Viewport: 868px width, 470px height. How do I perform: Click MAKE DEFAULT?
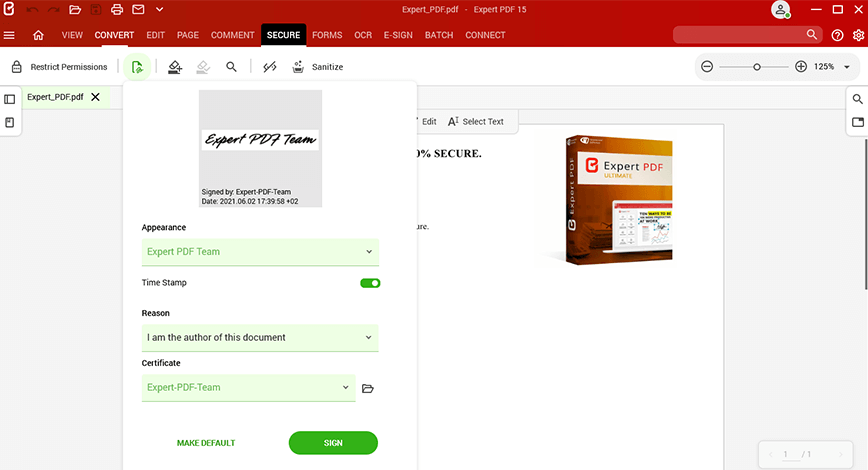click(206, 443)
